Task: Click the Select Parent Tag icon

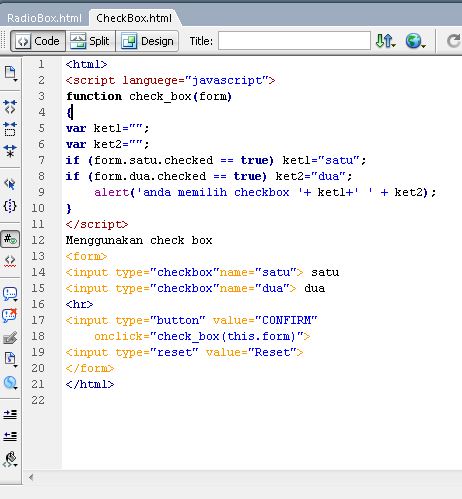Action: coord(10,184)
